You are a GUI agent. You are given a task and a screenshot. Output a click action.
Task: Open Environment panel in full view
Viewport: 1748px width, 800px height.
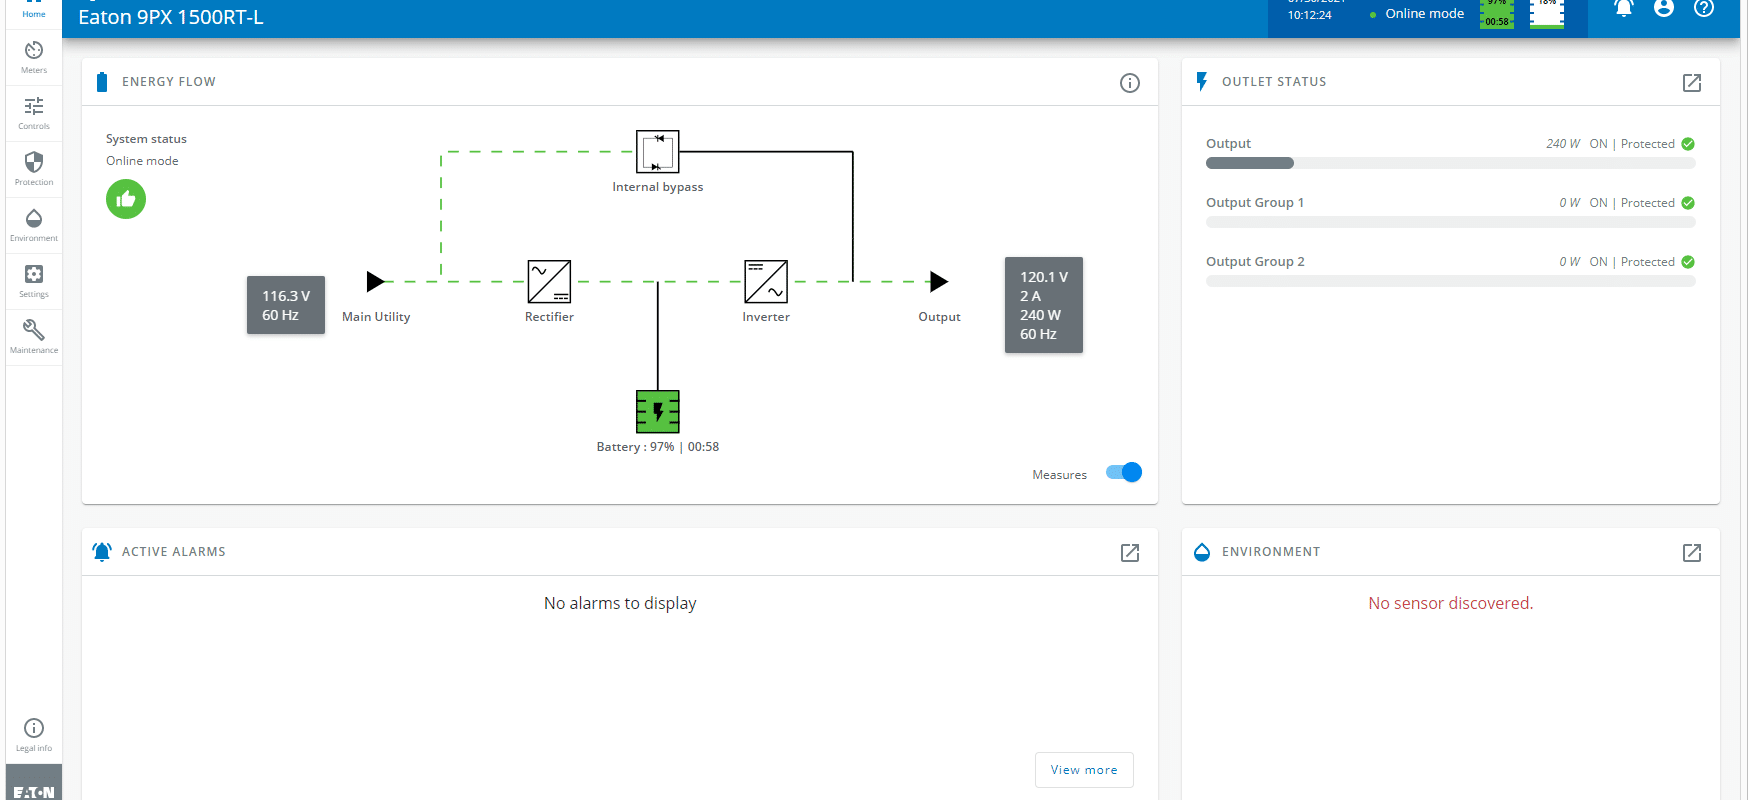(x=1692, y=553)
